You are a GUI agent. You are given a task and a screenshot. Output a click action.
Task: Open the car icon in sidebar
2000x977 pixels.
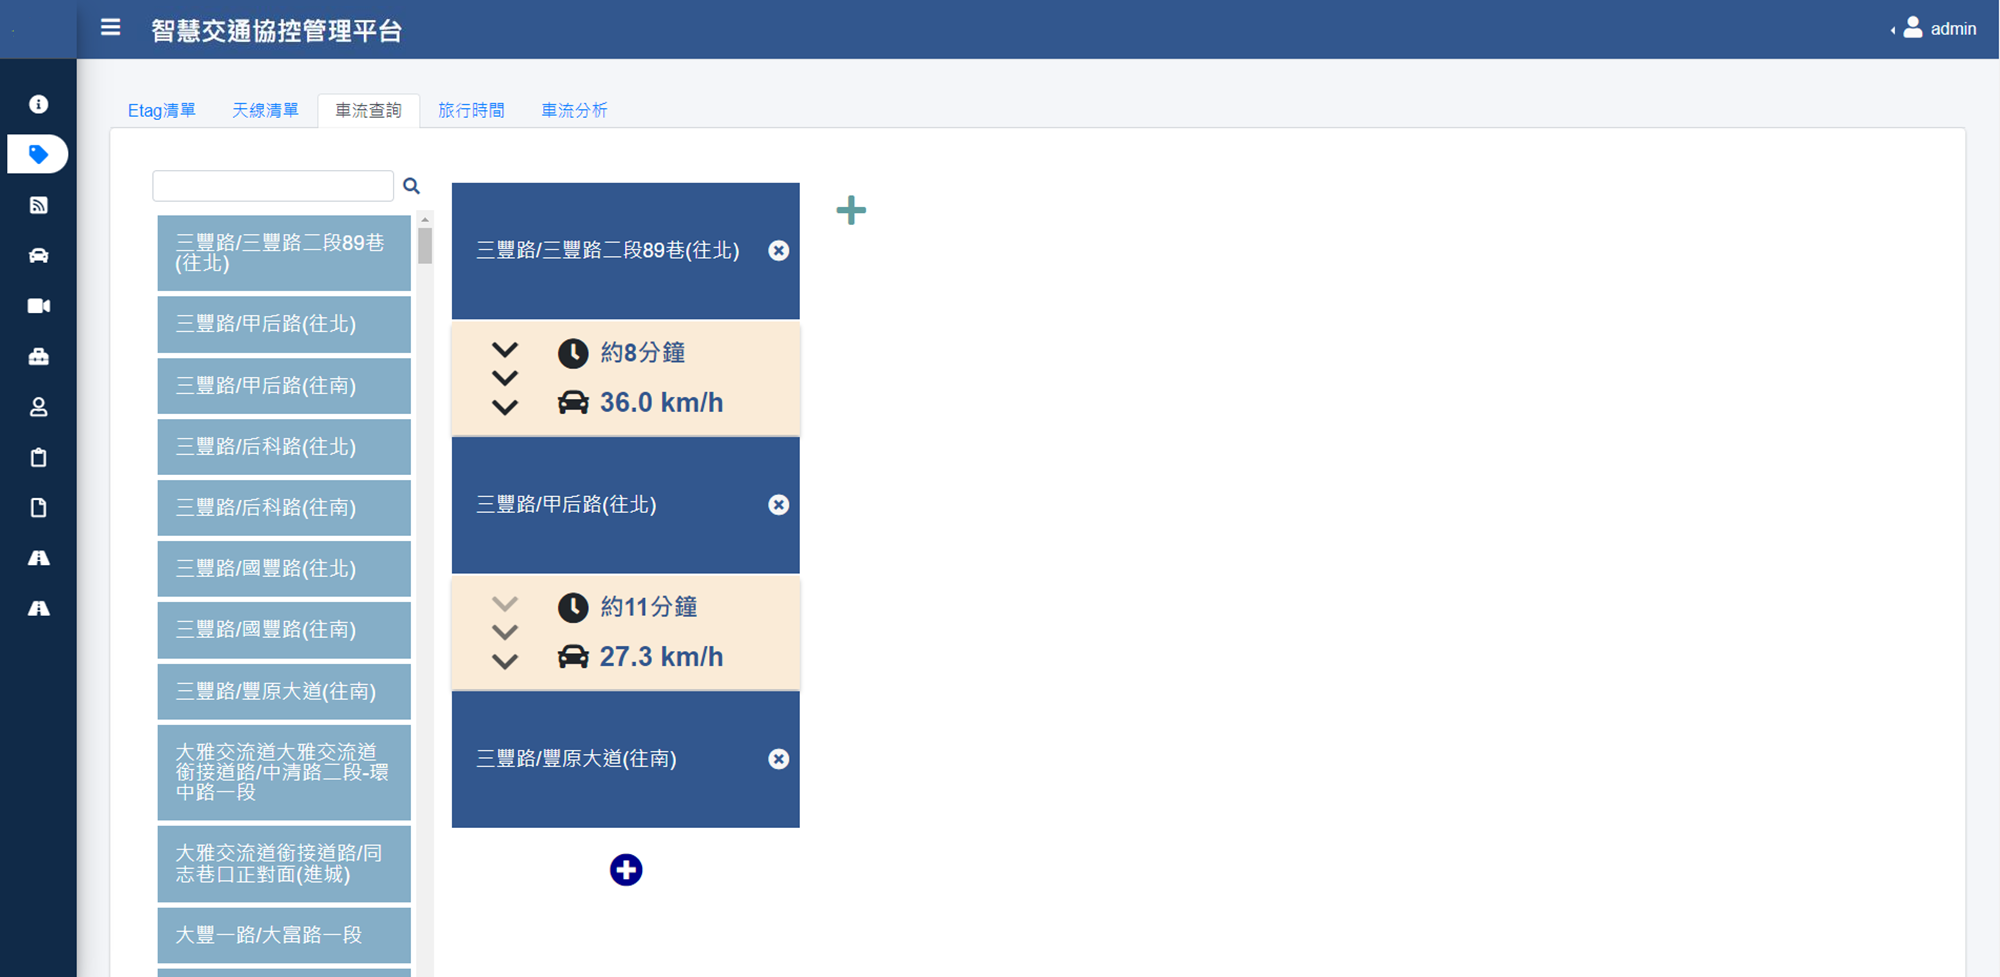(38, 255)
